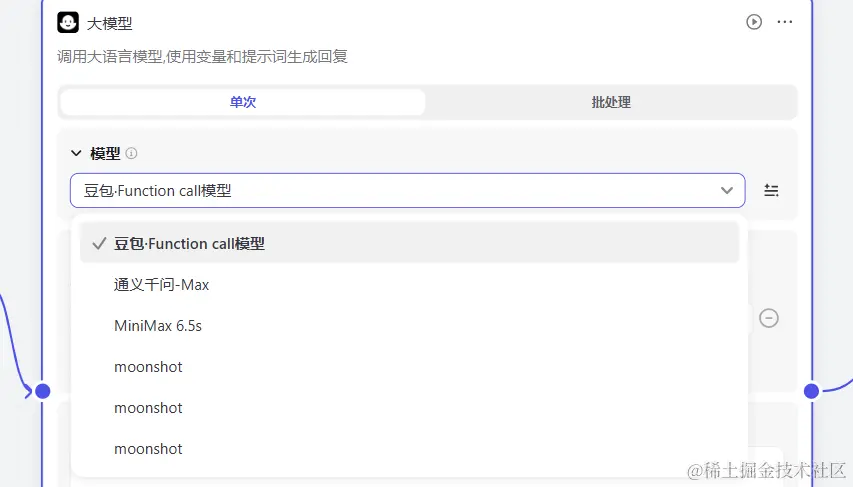Click the right output connection port
Screen dimensions: 853x487
click(x=811, y=391)
